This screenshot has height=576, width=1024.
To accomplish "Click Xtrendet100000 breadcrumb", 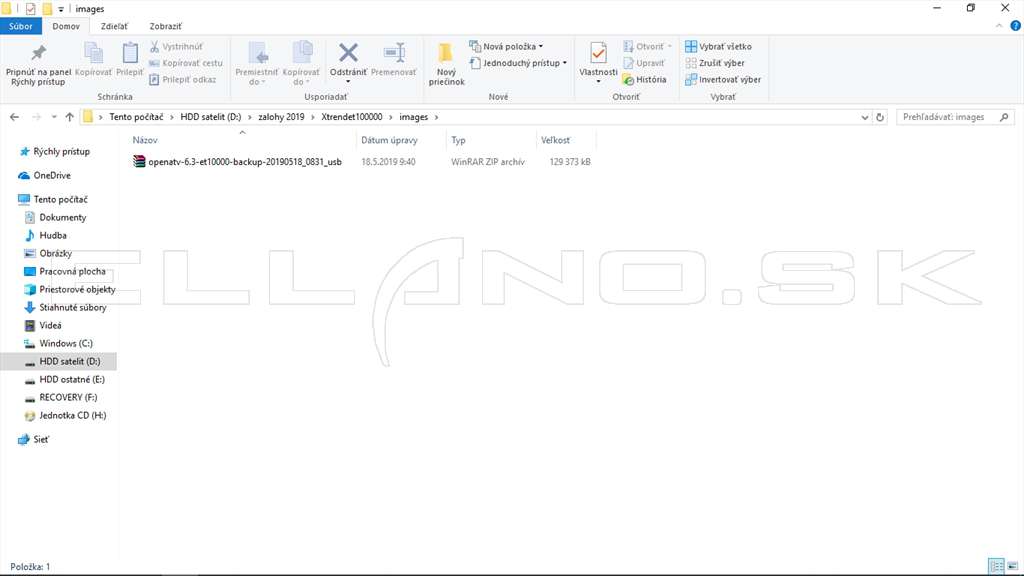I will 351,117.
